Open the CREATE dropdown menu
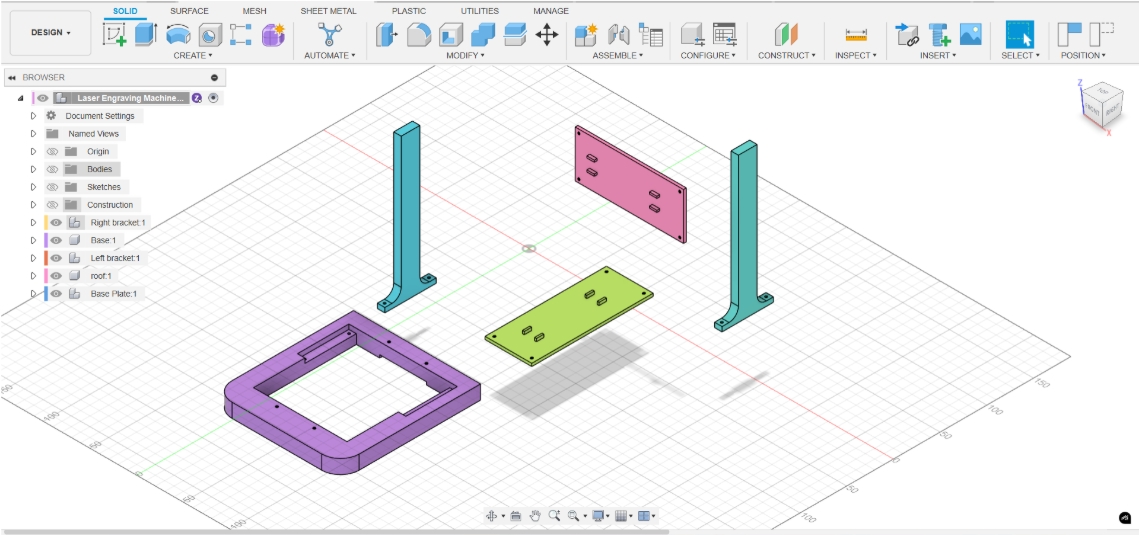 pos(192,55)
